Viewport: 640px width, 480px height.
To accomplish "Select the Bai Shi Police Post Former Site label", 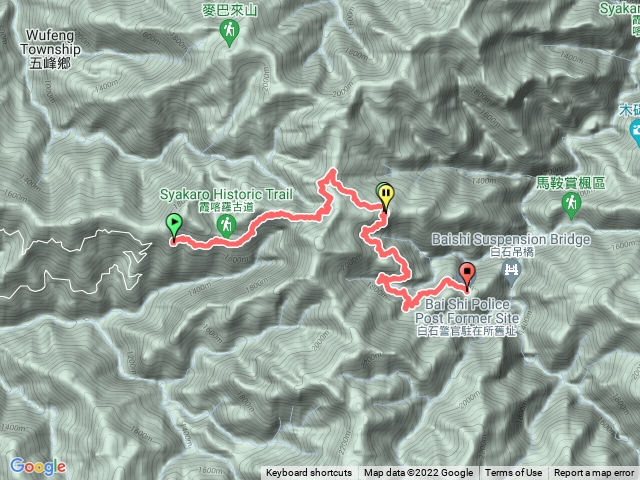I will click(467, 317).
